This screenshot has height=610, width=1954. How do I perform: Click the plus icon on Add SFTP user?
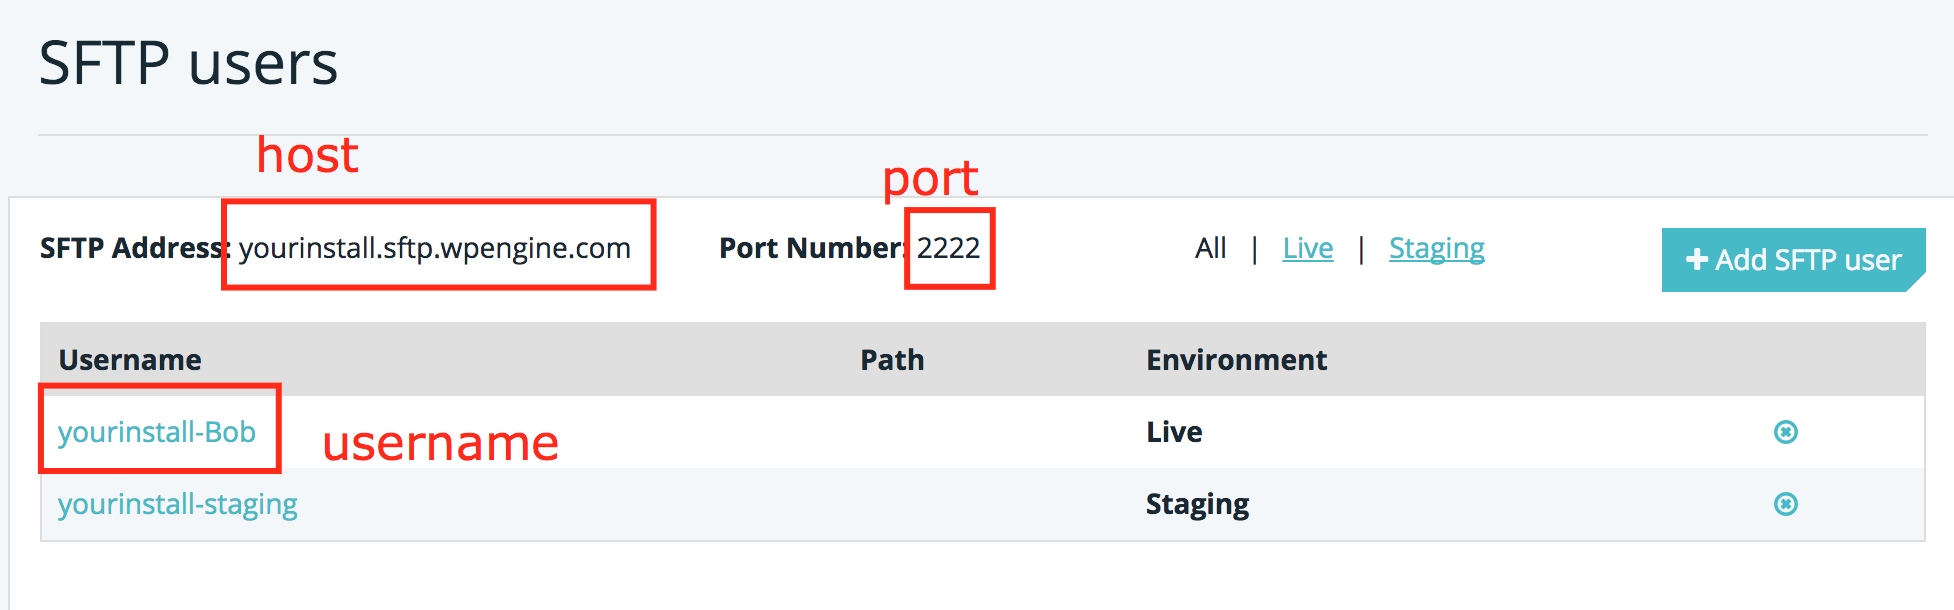pyautogui.click(x=1696, y=260)
